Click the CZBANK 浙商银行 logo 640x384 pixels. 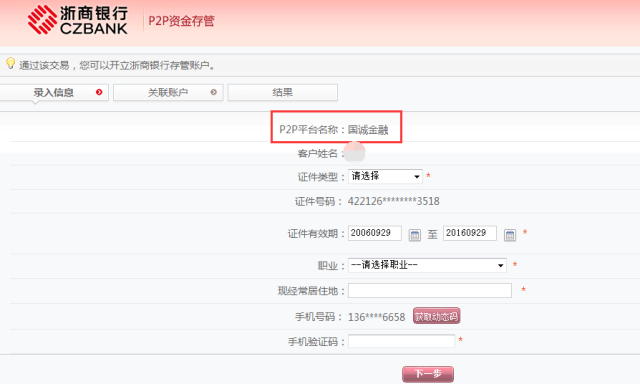pos(78,20)
